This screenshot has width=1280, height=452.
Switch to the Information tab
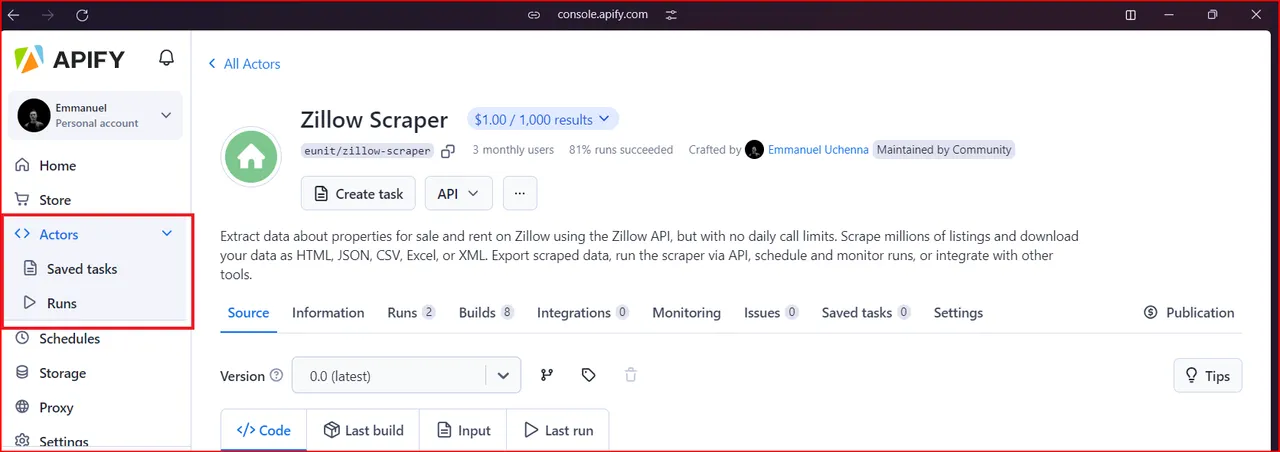pyautogui.click(x=328, y=313)
